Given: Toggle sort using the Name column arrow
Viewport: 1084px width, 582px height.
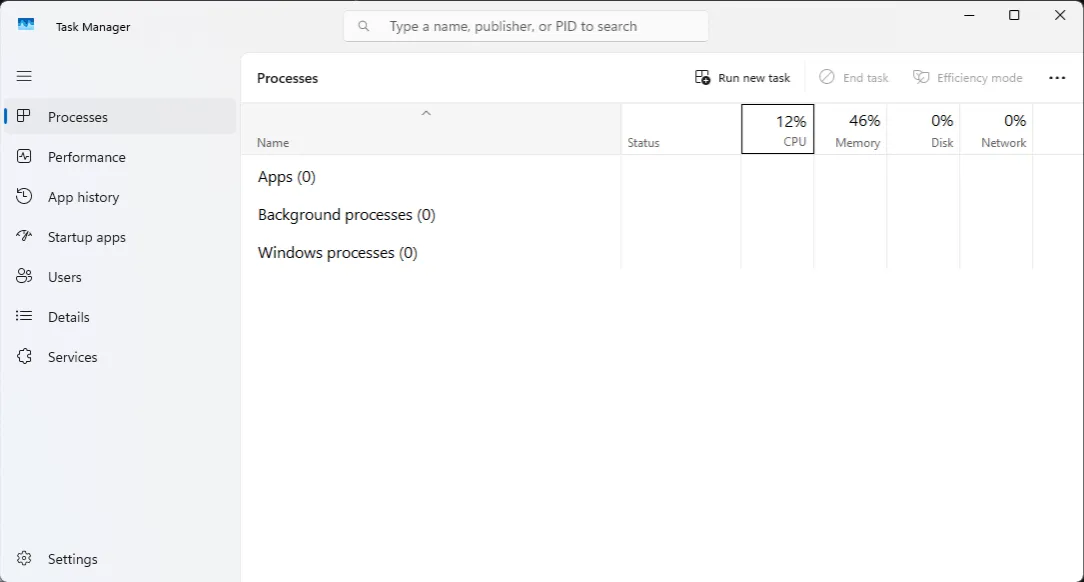Looking at the screenshot, I should tap(426, 113).
